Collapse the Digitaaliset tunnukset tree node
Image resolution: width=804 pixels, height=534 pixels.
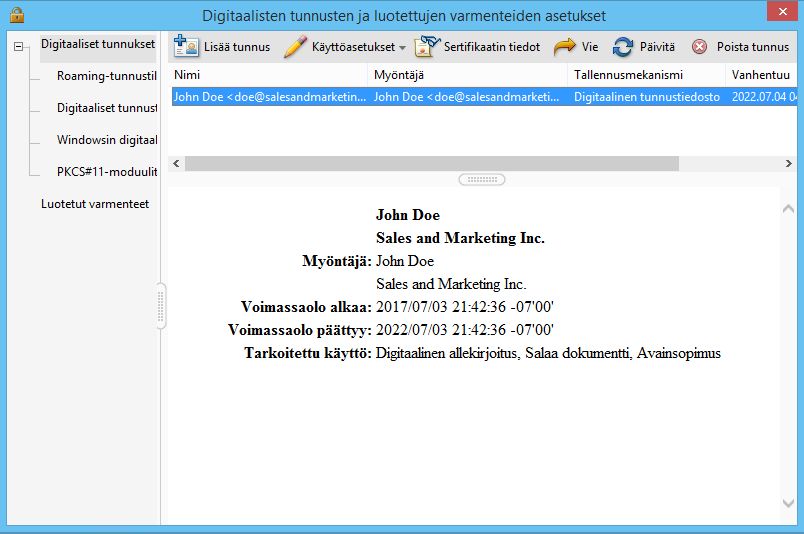coord(18,46)
